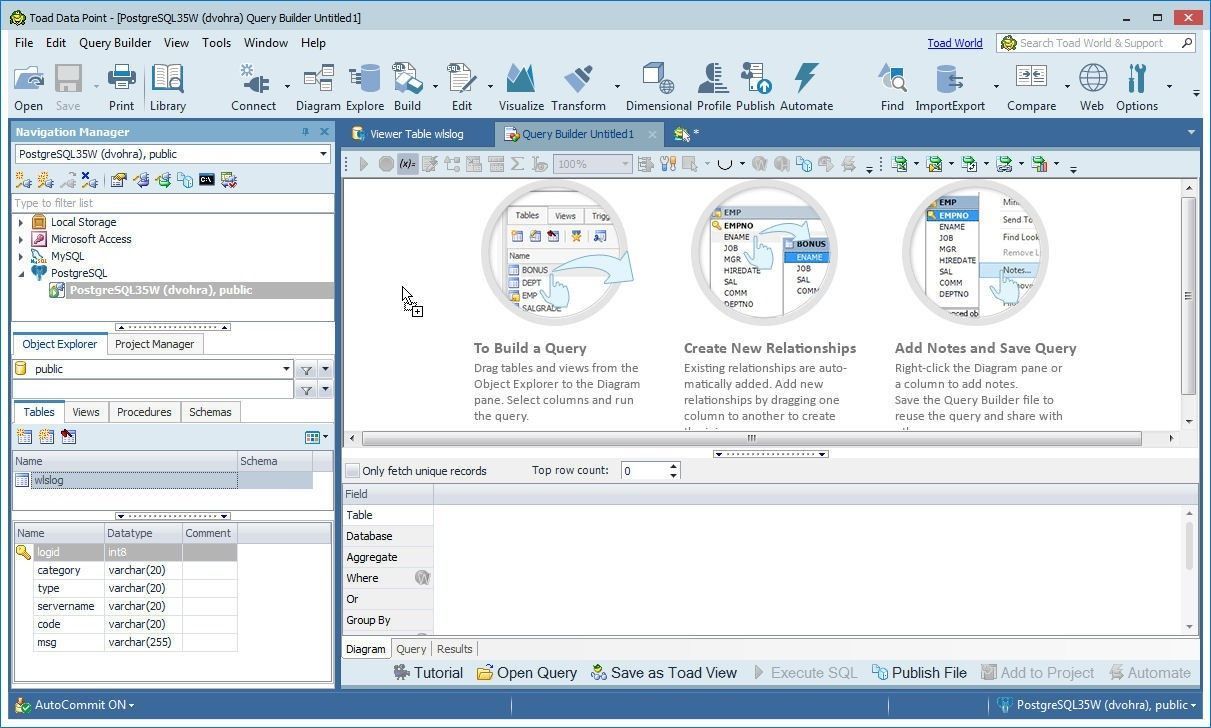Toggle the object filter funnel beside public
The width and height of the screenshot is (1211, 728).
click(x=306, y=369)
